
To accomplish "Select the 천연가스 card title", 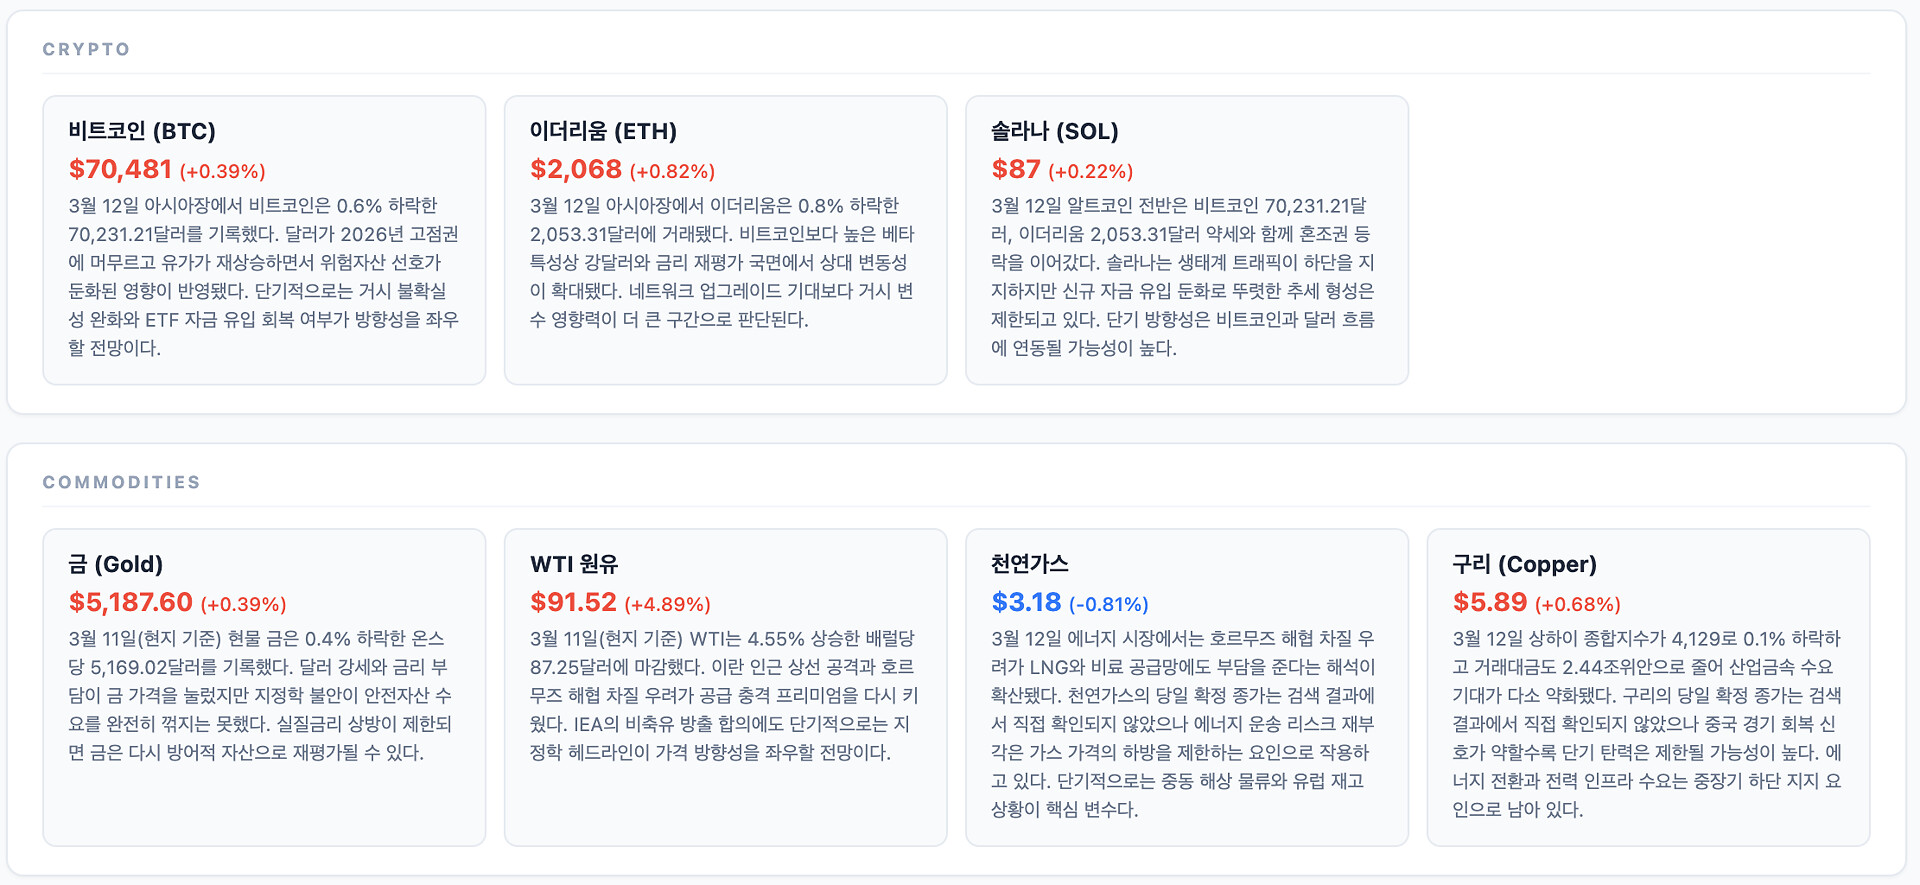I will [1029, 564].
